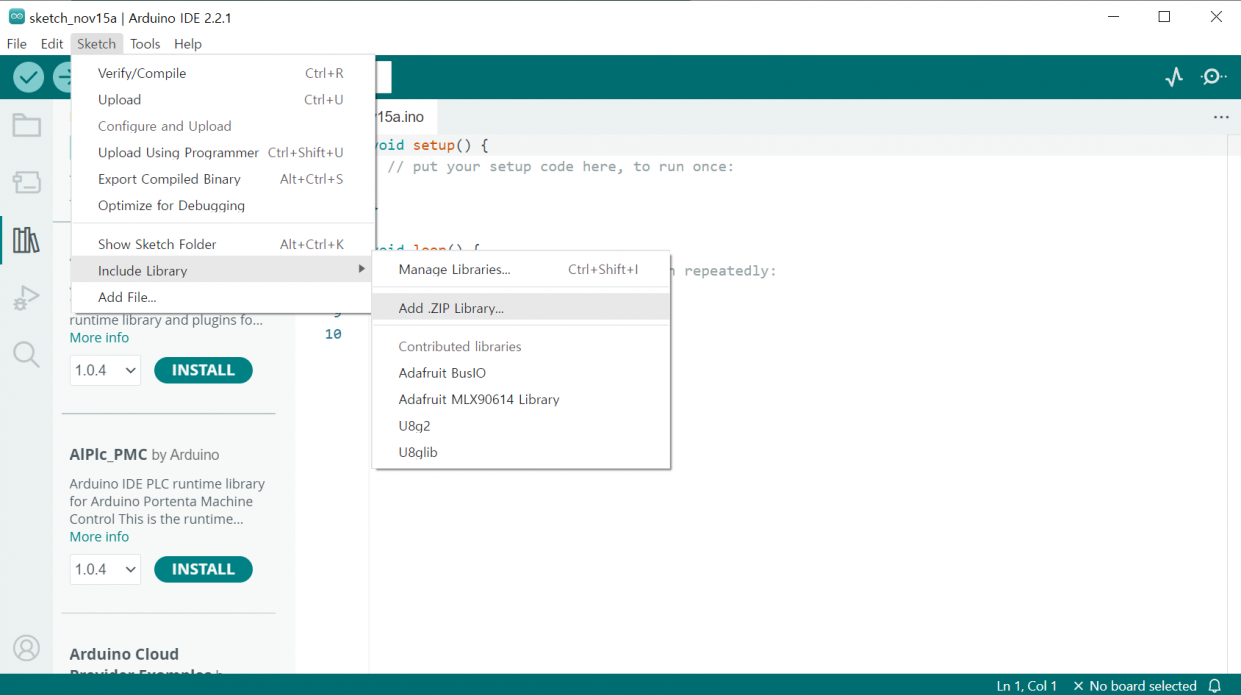The image size is (1241, 695).
Task: Open the Boards Manager sidebar icon
Action: (26, 182)
